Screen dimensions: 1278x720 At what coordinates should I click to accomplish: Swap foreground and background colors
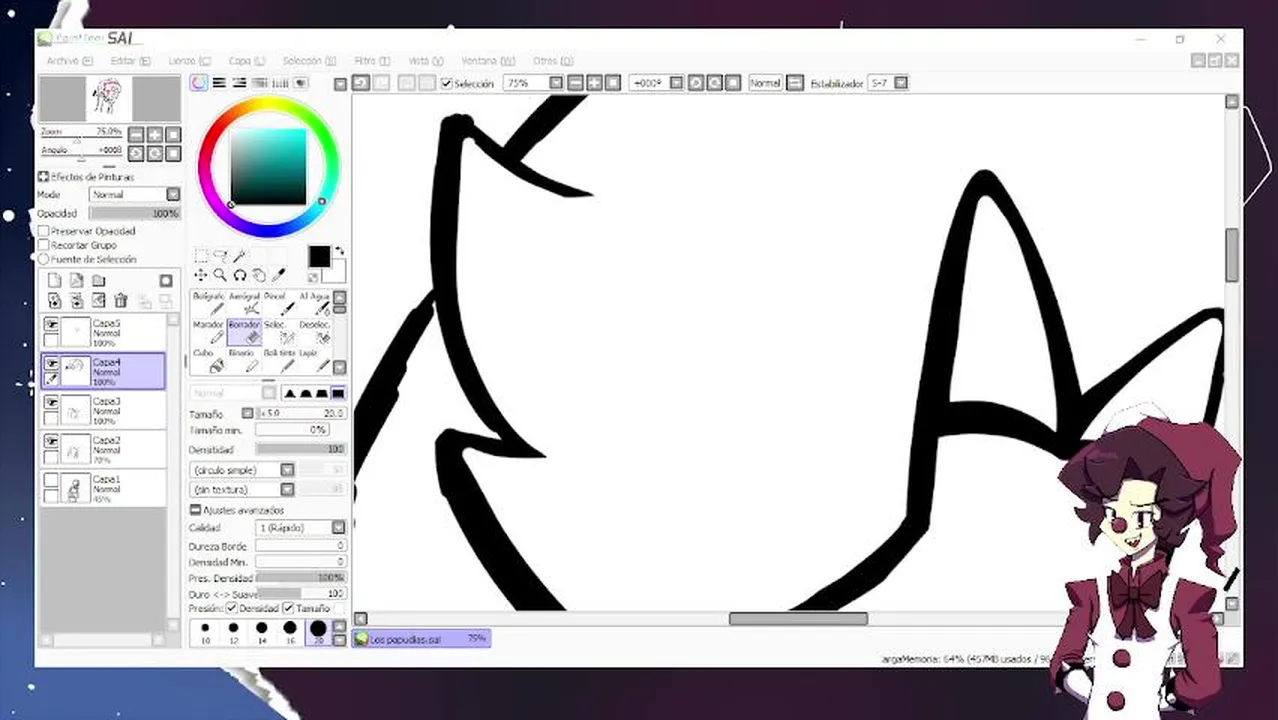click(339, 252)
